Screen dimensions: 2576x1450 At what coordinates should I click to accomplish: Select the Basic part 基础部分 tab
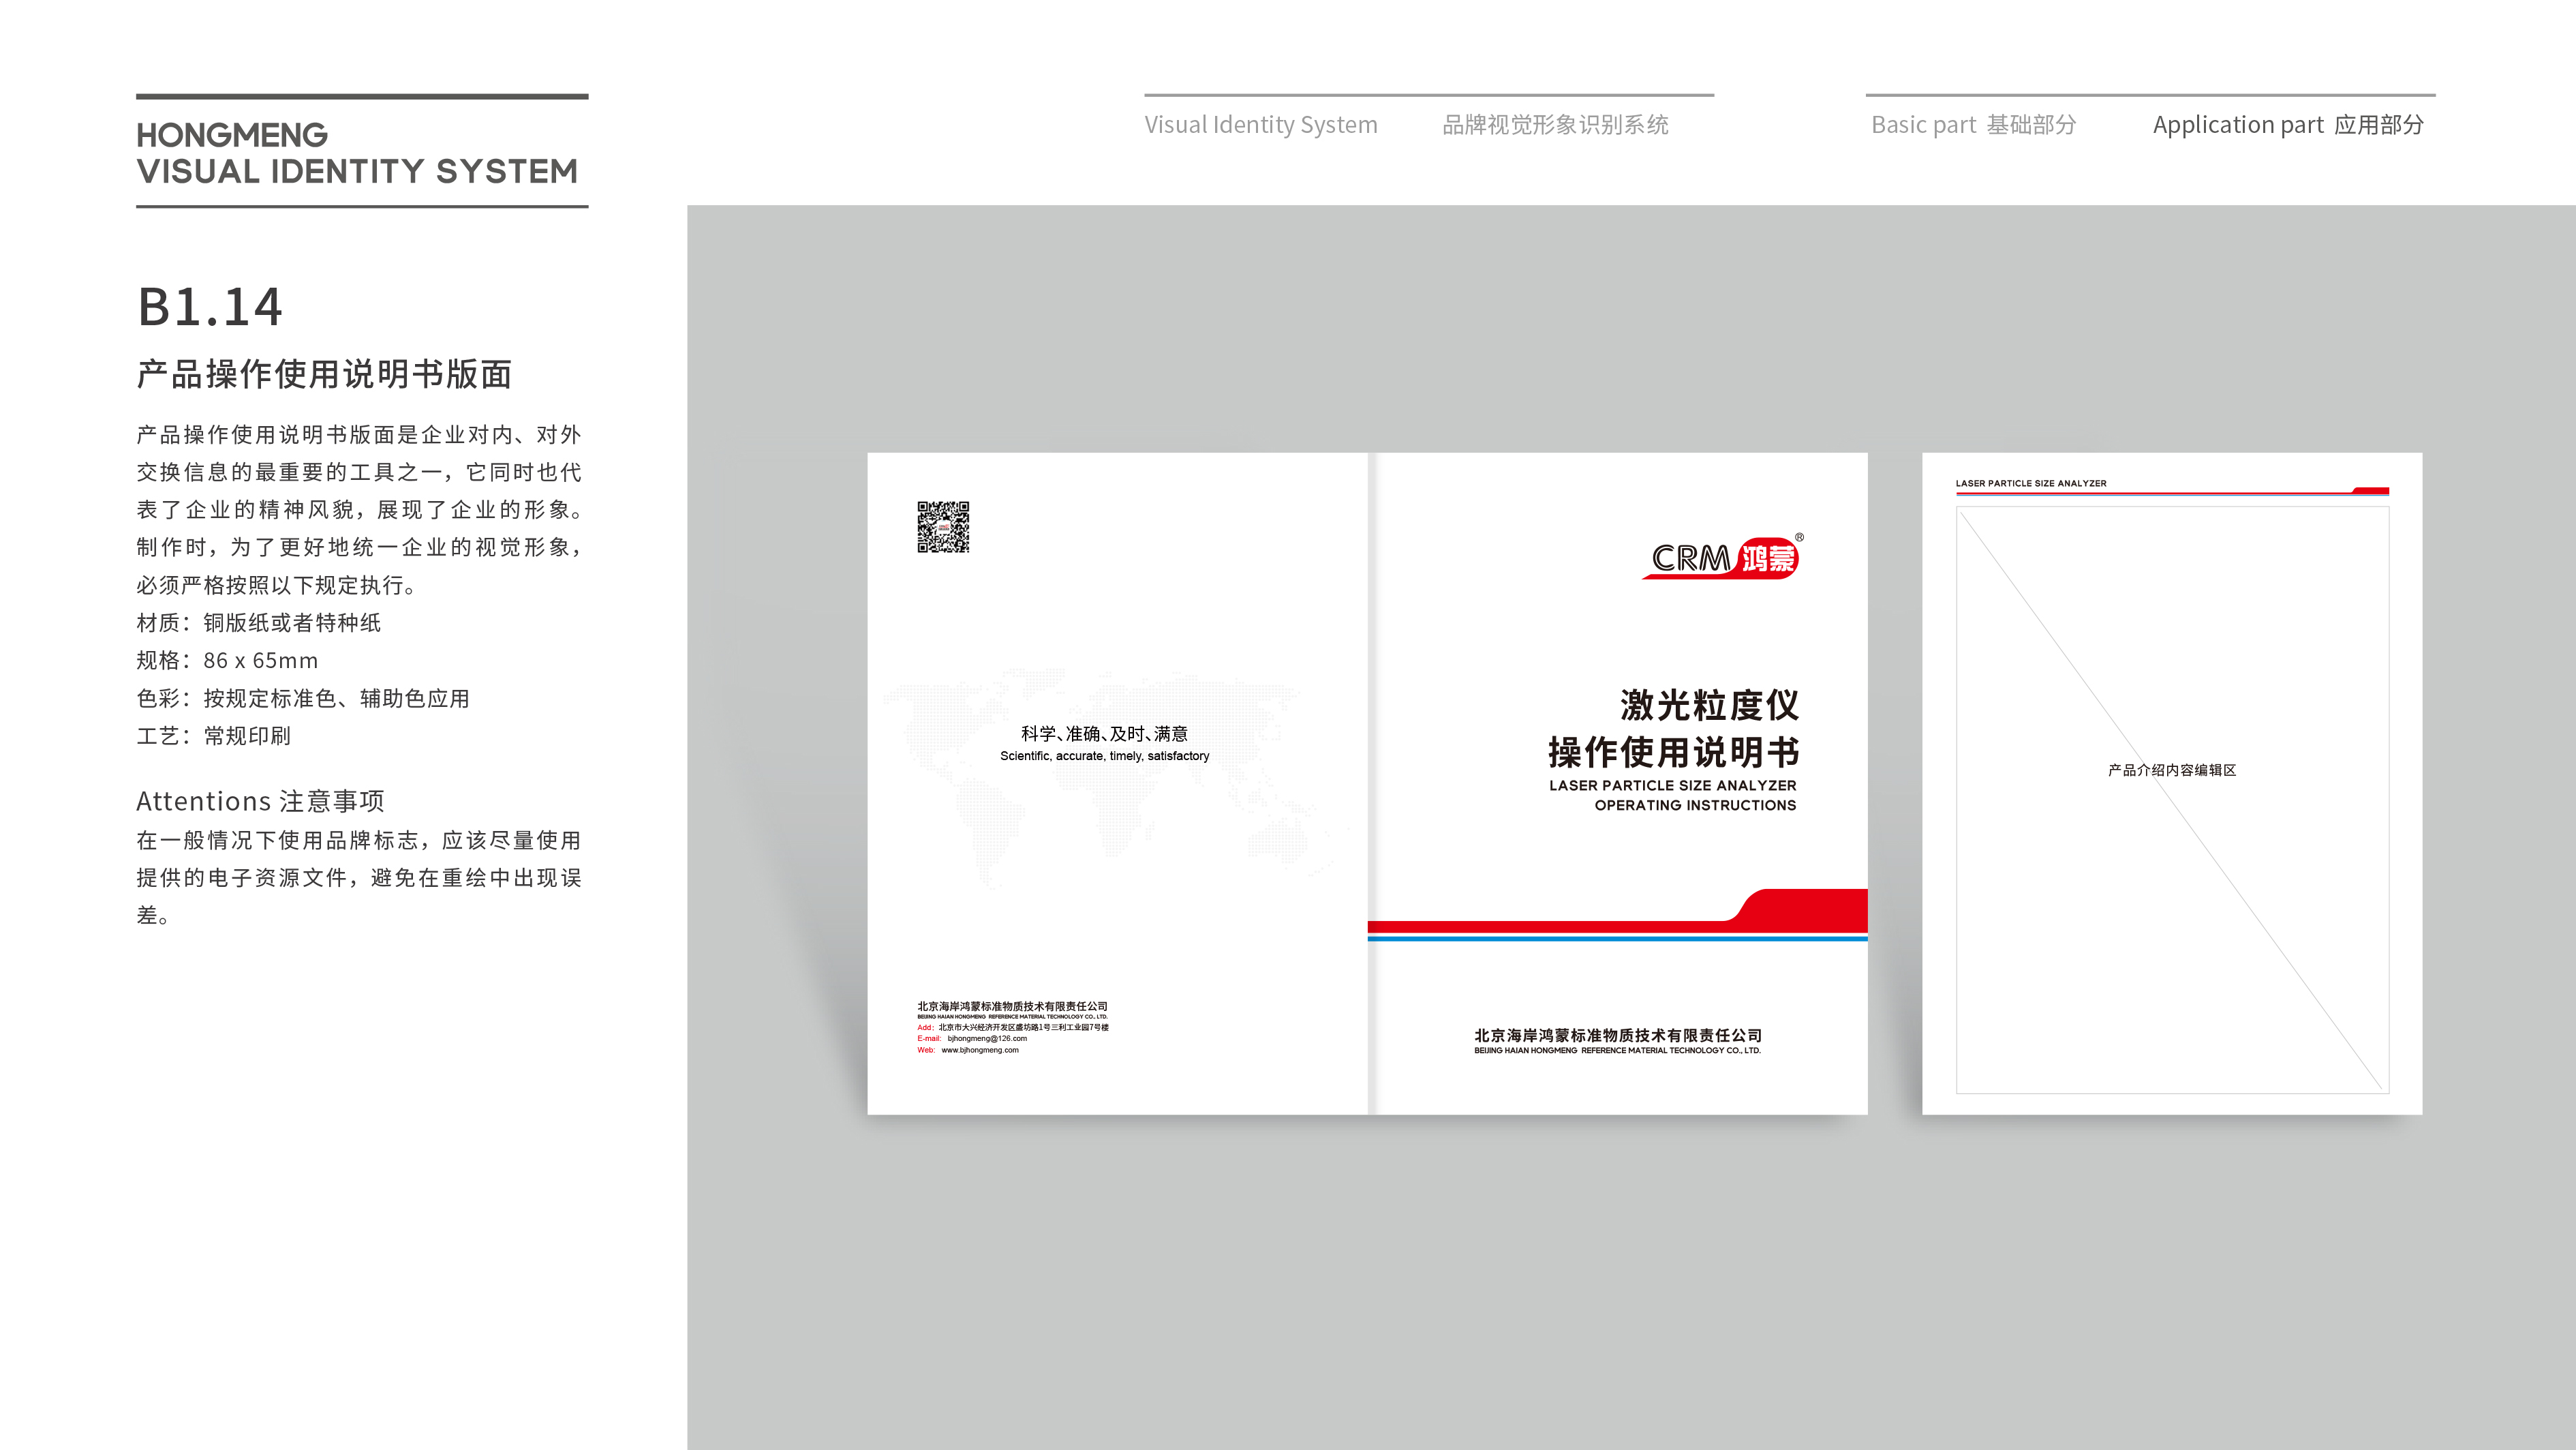pyautogui.click(x=1969, y=124)
